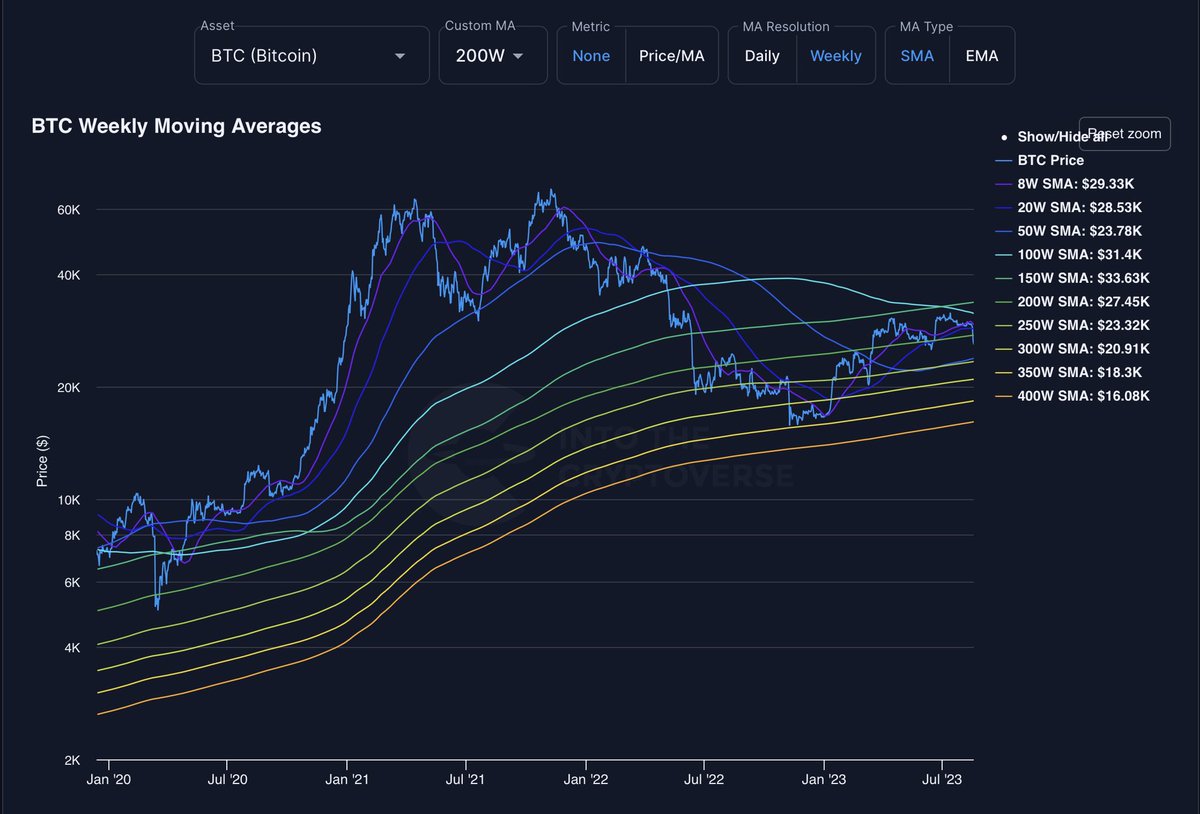This screenshot has height=814, width=1200.
Task: Click the light-green 250W SMA color marker
Action: (1001, 325)
